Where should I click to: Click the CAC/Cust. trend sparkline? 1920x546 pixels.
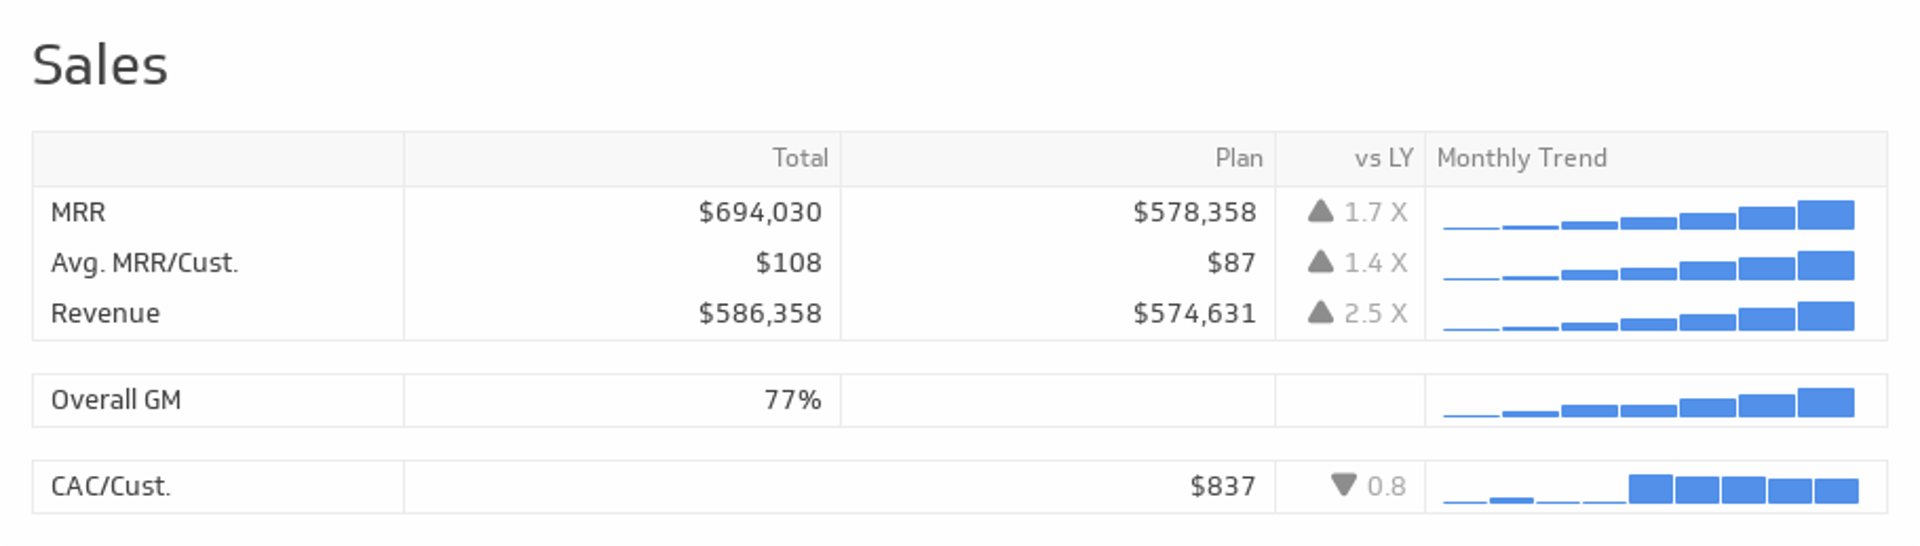[1650, 489]
